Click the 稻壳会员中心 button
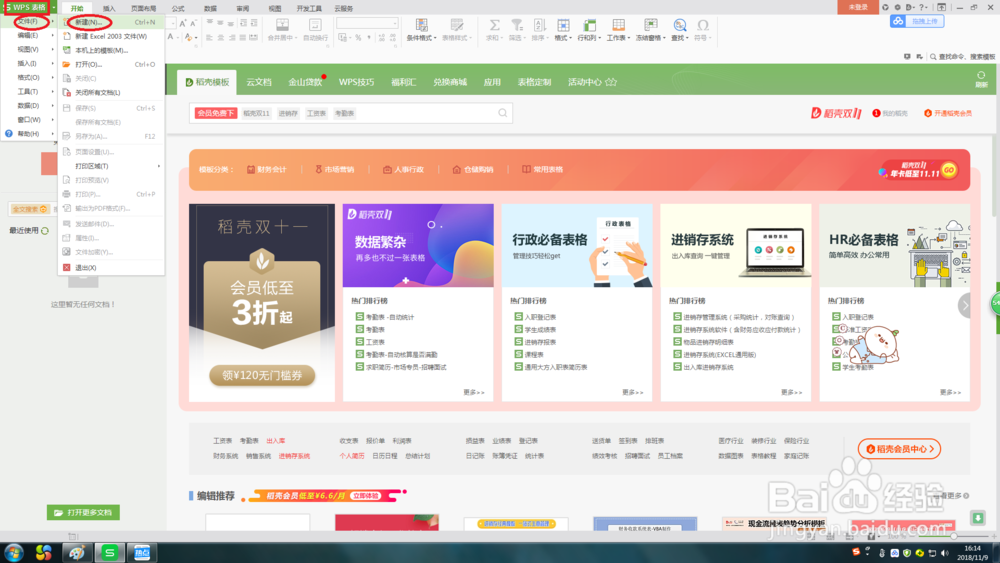 (899, 449)
